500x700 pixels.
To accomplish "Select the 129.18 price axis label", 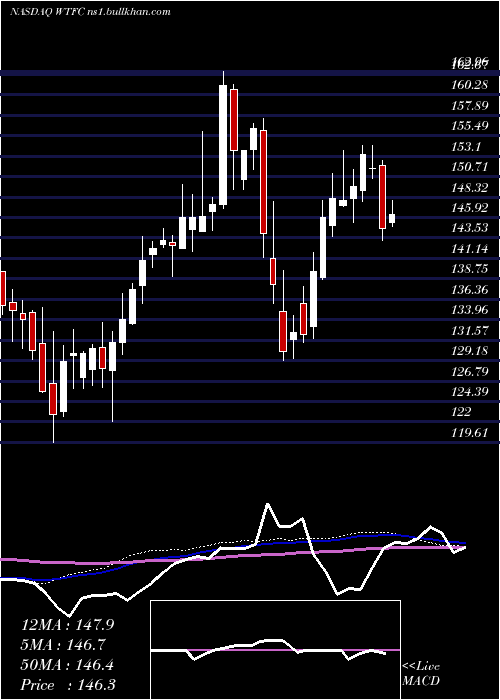I will click(470, 350).
